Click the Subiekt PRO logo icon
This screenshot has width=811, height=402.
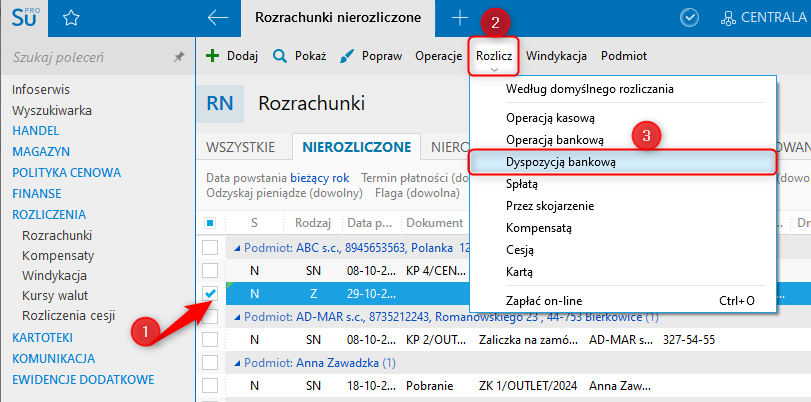click(24, 18)
